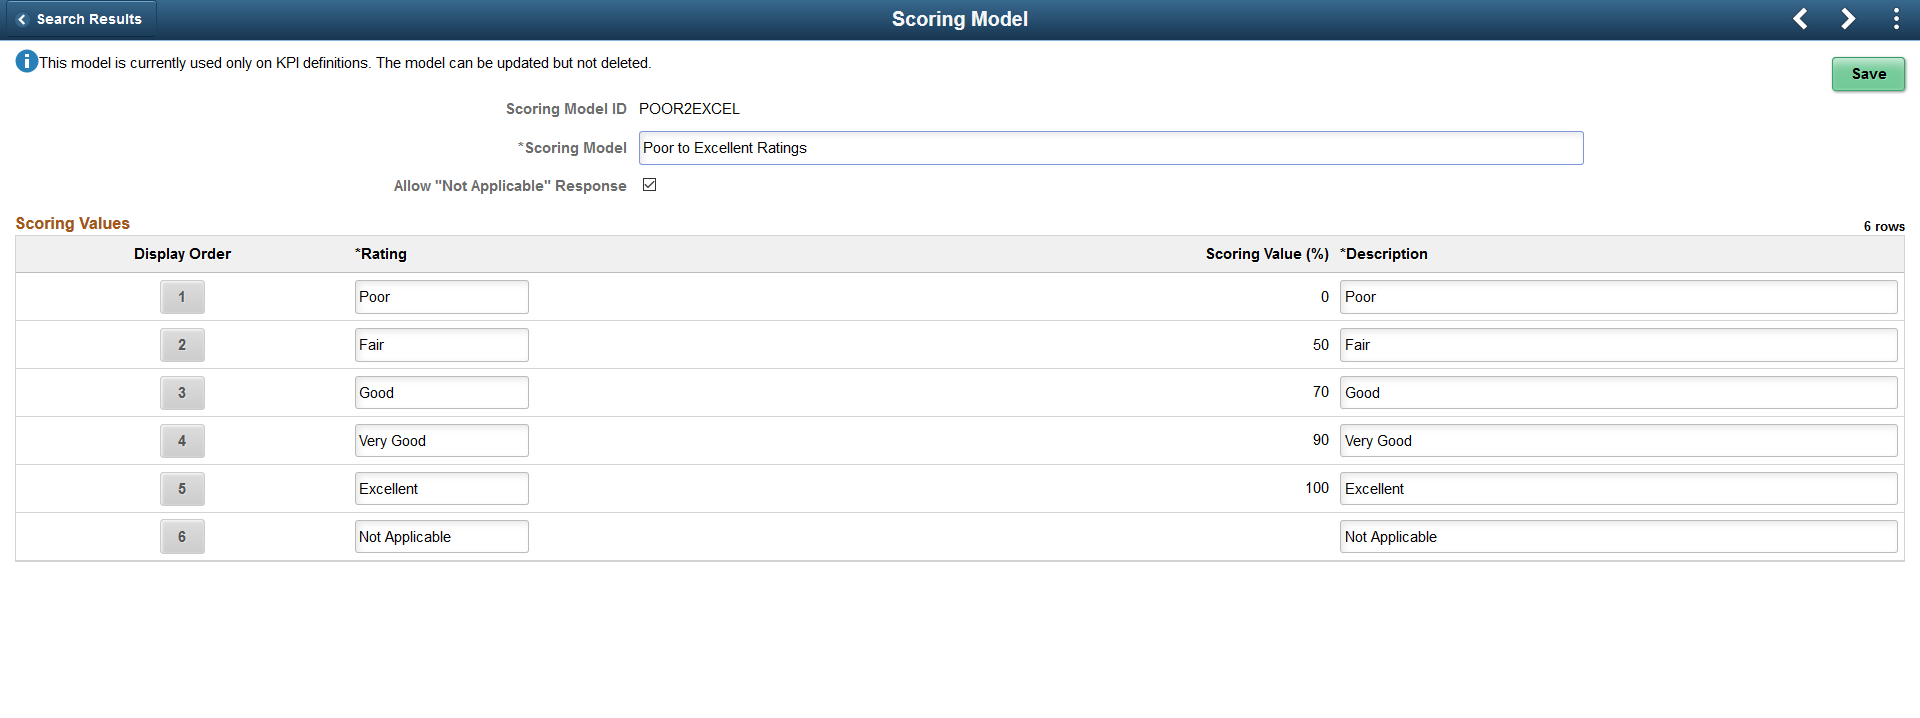This screenshot has width=1920, height=718.
Task: Edit the Good description field
Action: pyautogui.click(x=1619, y=393)
